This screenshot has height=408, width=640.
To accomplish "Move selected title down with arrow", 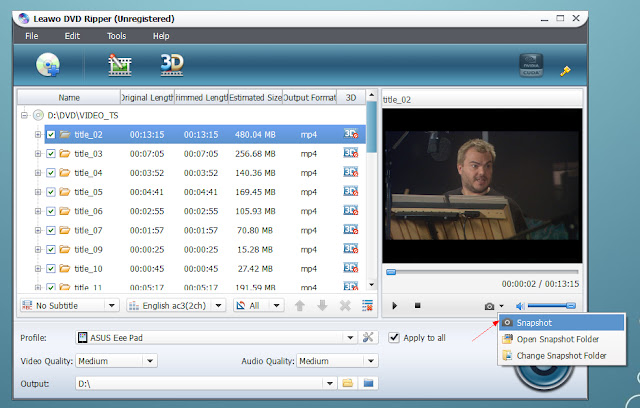I will [x=322, y=306].
